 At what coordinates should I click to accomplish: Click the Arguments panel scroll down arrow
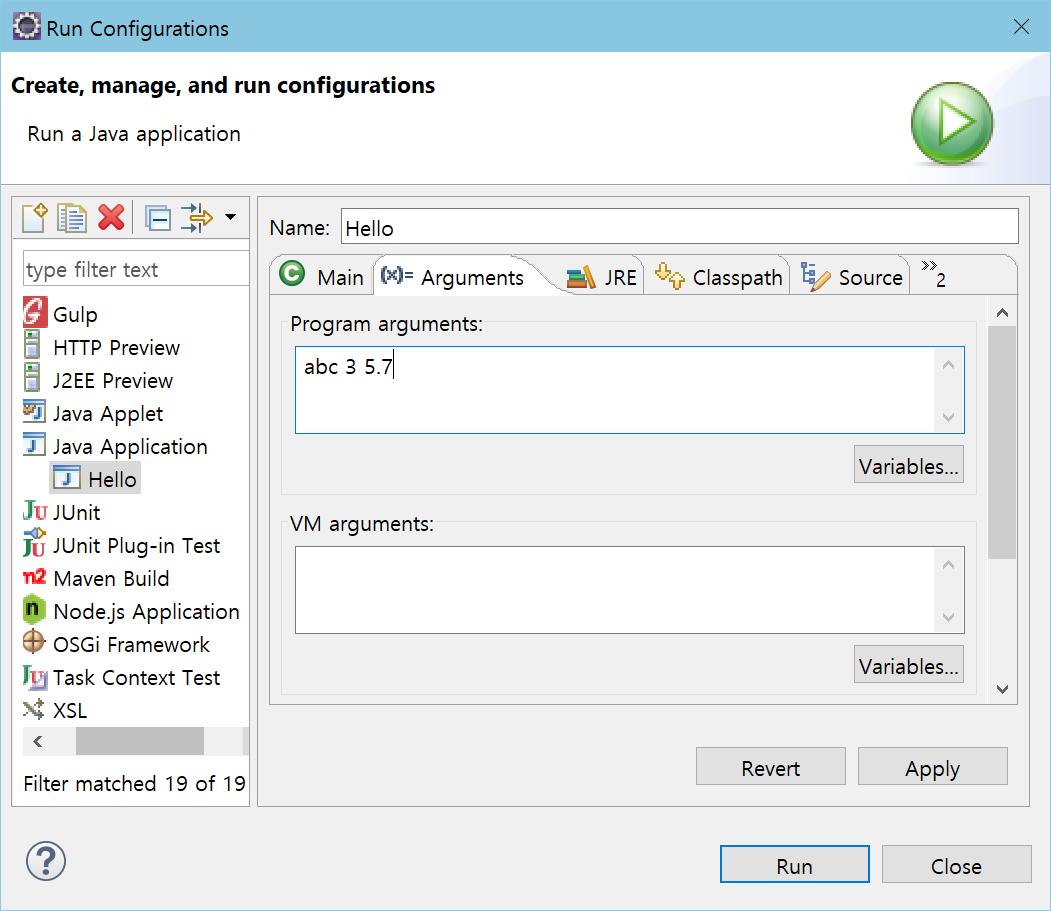pyautogui.click(x=1002, y=689)
